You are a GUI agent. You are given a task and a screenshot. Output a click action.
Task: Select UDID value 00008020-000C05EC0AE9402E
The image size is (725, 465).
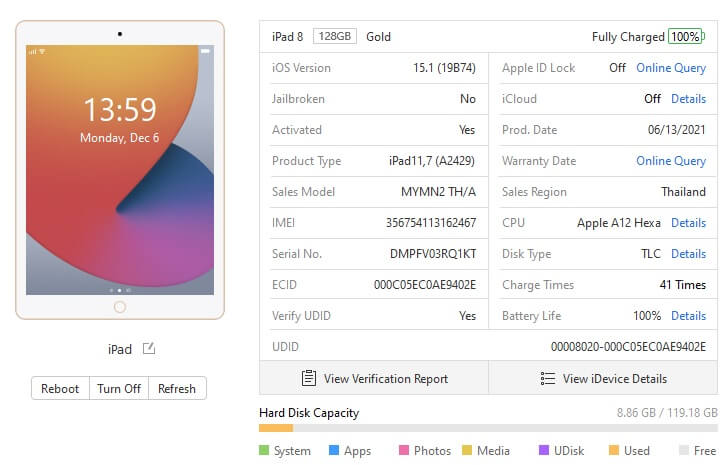pos(628,347)
